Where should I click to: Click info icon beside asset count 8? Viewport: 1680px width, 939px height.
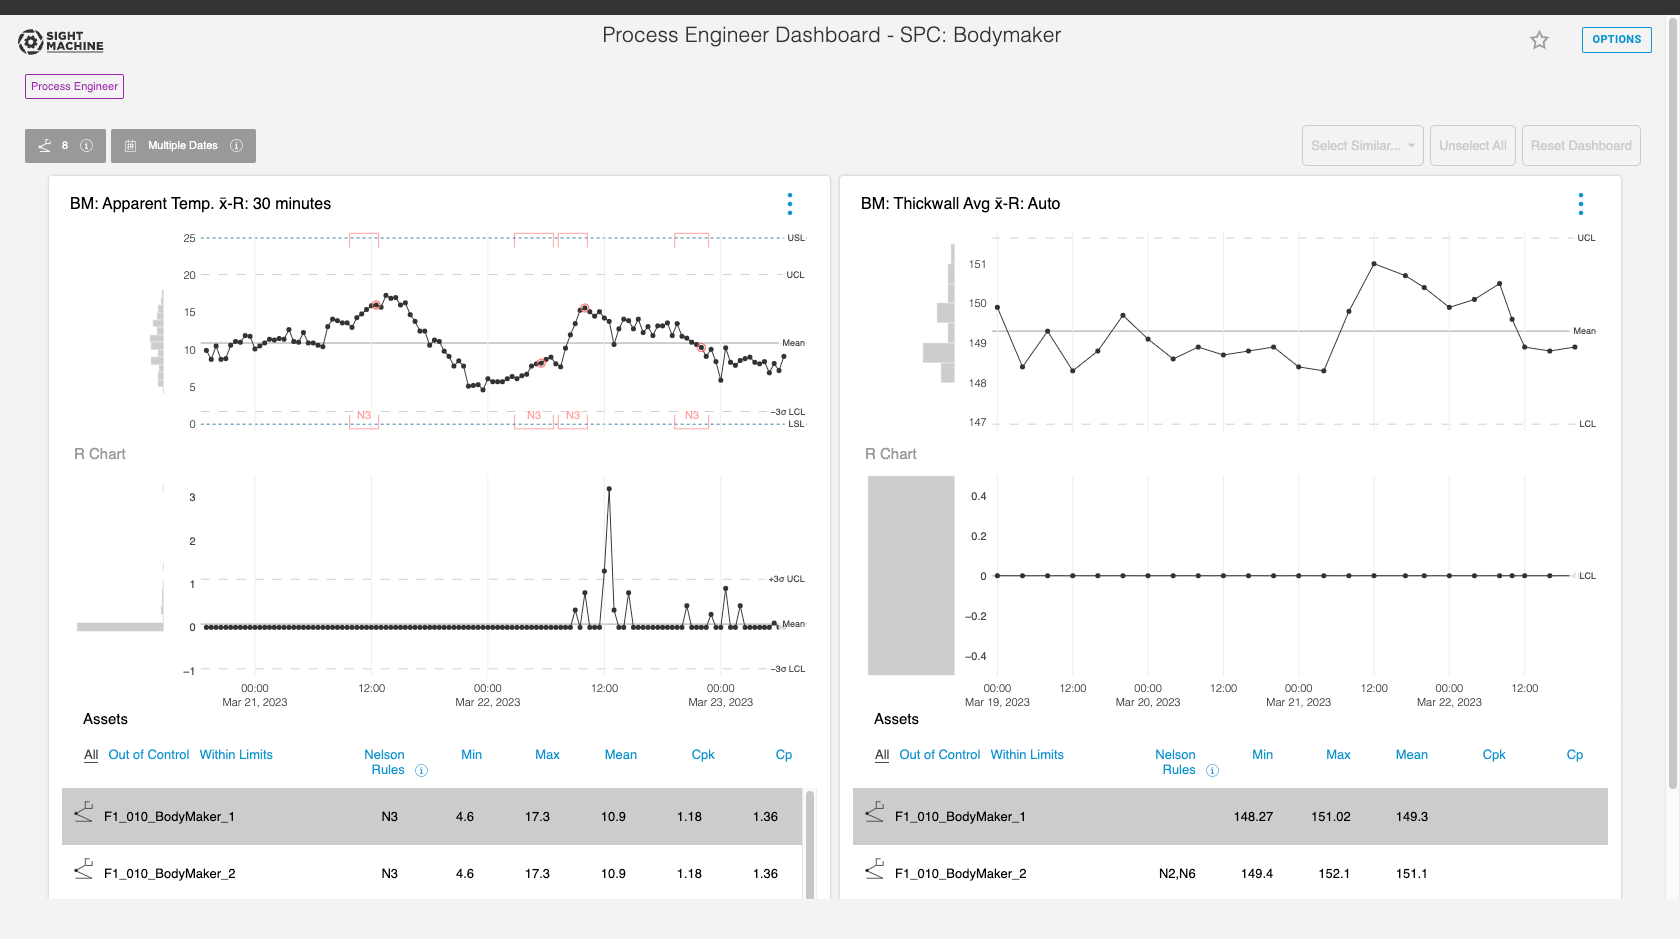[x=87, y=146]
